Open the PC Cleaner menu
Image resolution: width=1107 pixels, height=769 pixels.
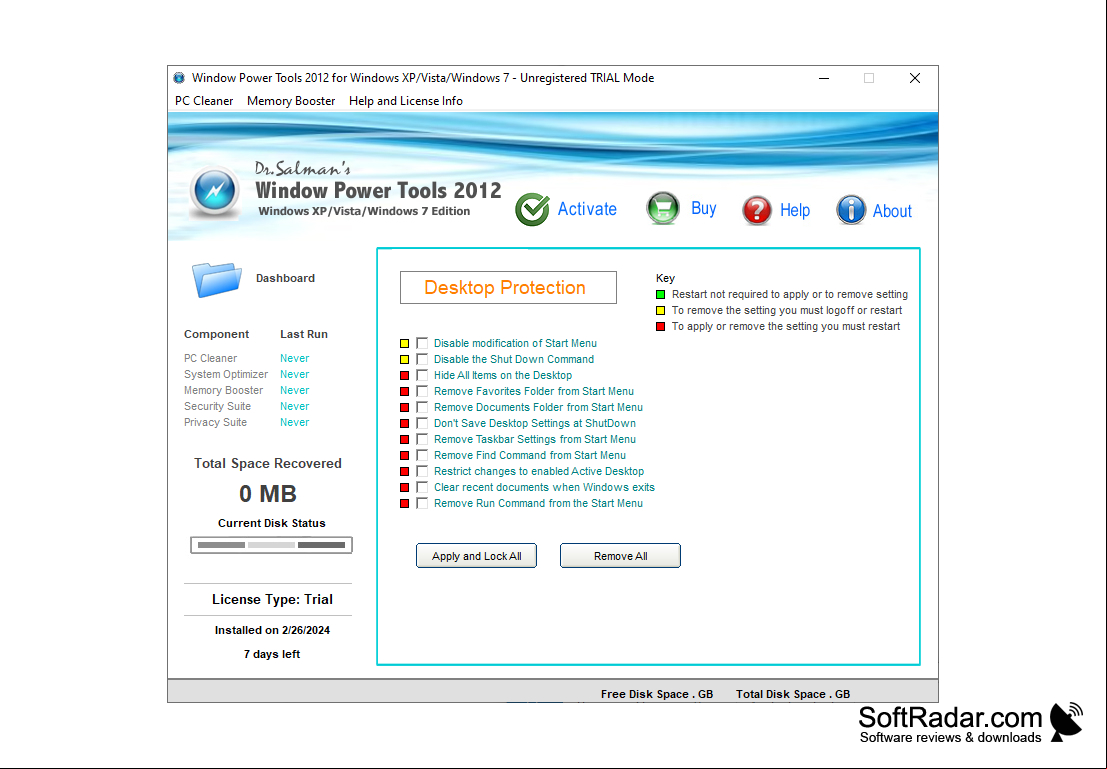[x=204, y=101]
